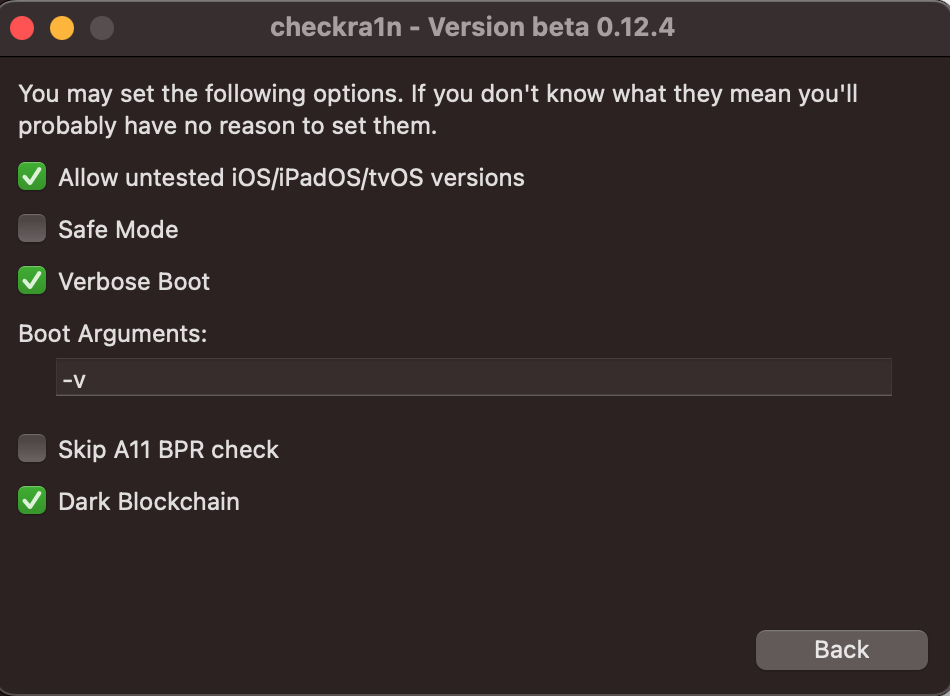The width and height of the screenshot is (950, 696).
Task: Click the "Safe Mode" label text
Action: coord(118,230)
